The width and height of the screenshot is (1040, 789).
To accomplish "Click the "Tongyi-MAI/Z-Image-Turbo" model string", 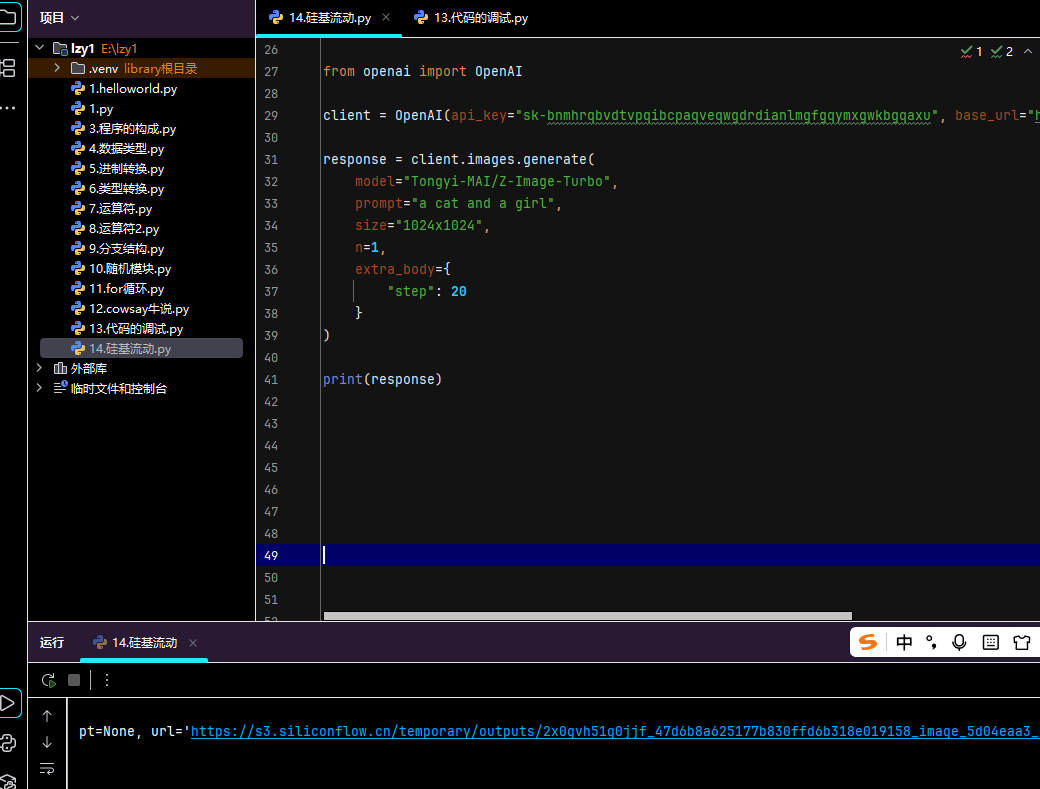I will point(507,182).
